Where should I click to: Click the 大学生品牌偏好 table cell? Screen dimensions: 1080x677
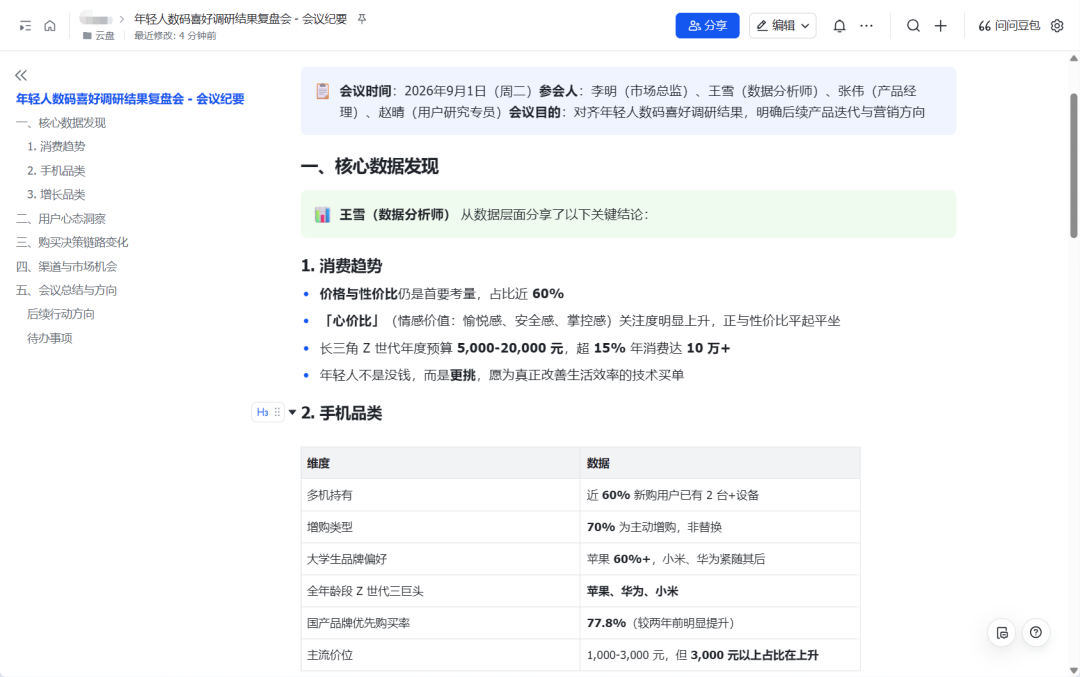point(440,559)
